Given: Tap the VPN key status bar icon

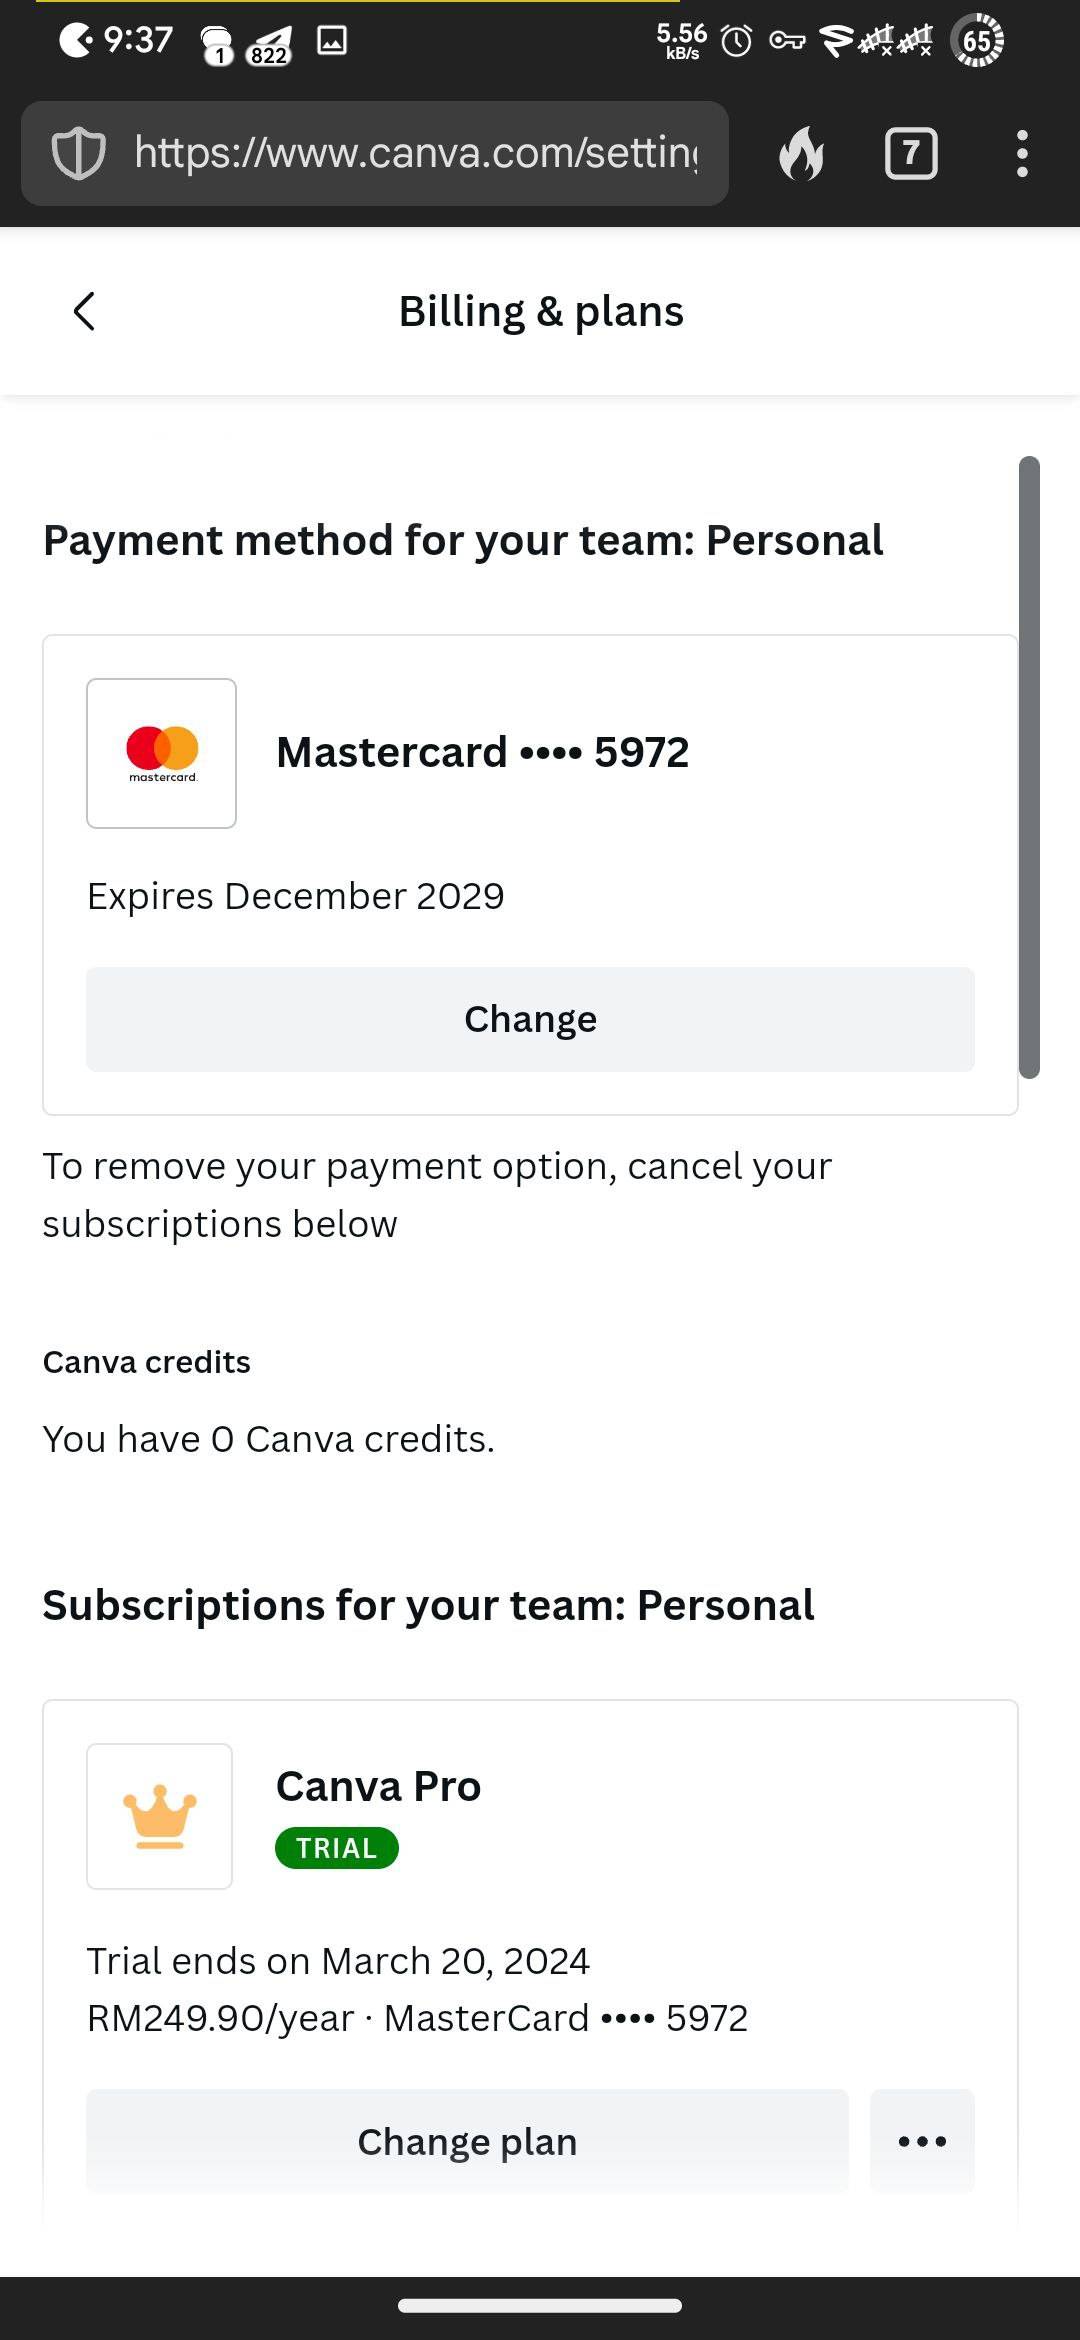Looking at the screenshot, I should click(787, 41).
